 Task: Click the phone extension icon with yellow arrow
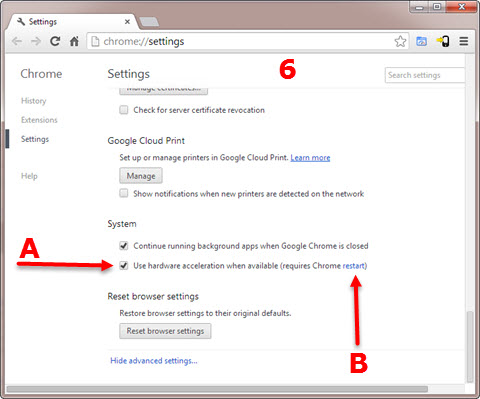tap(443, 41)
